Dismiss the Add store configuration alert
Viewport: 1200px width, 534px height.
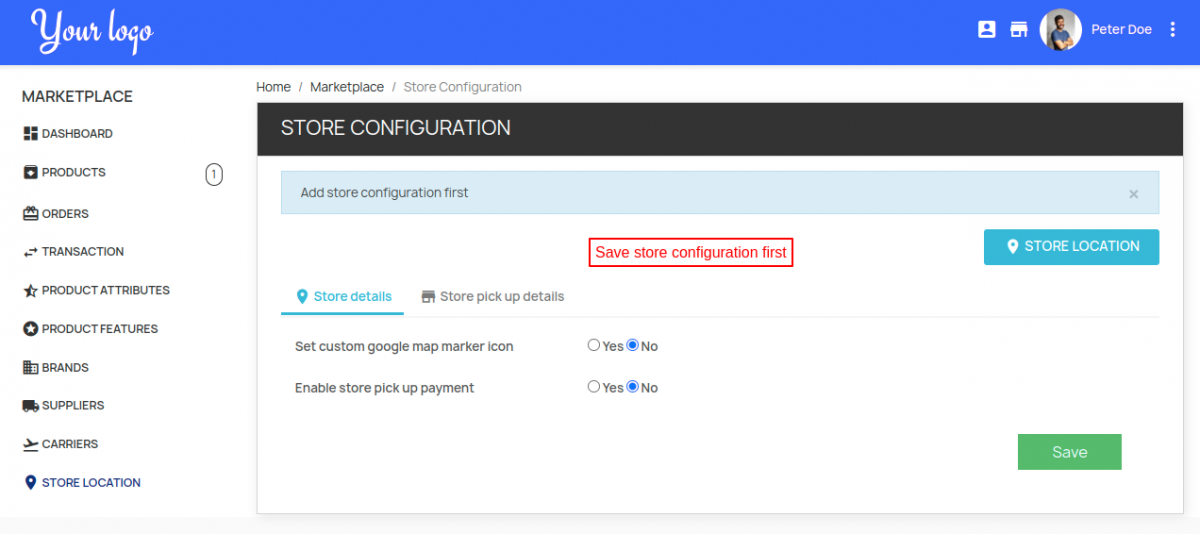pos(1133,194)
